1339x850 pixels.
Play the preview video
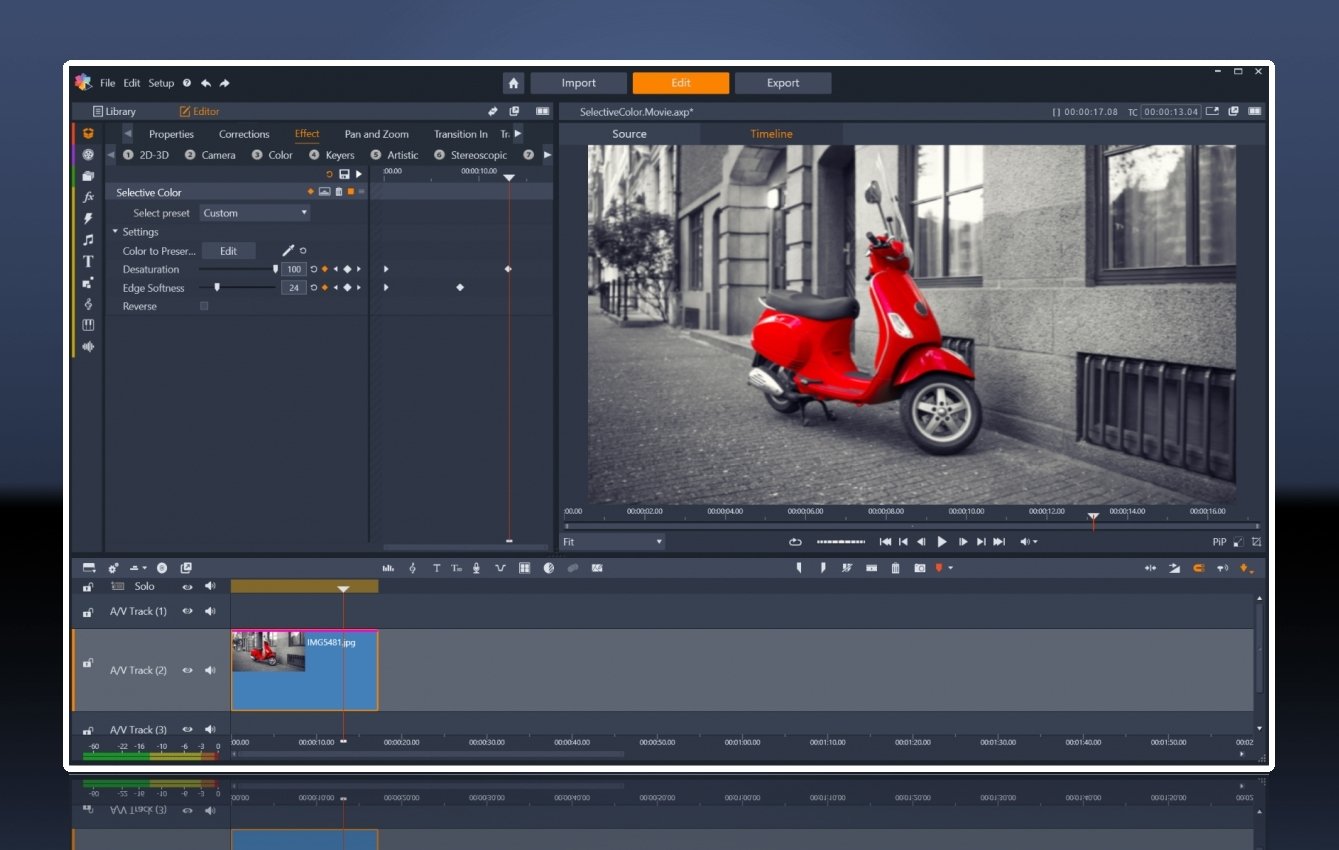941,542
